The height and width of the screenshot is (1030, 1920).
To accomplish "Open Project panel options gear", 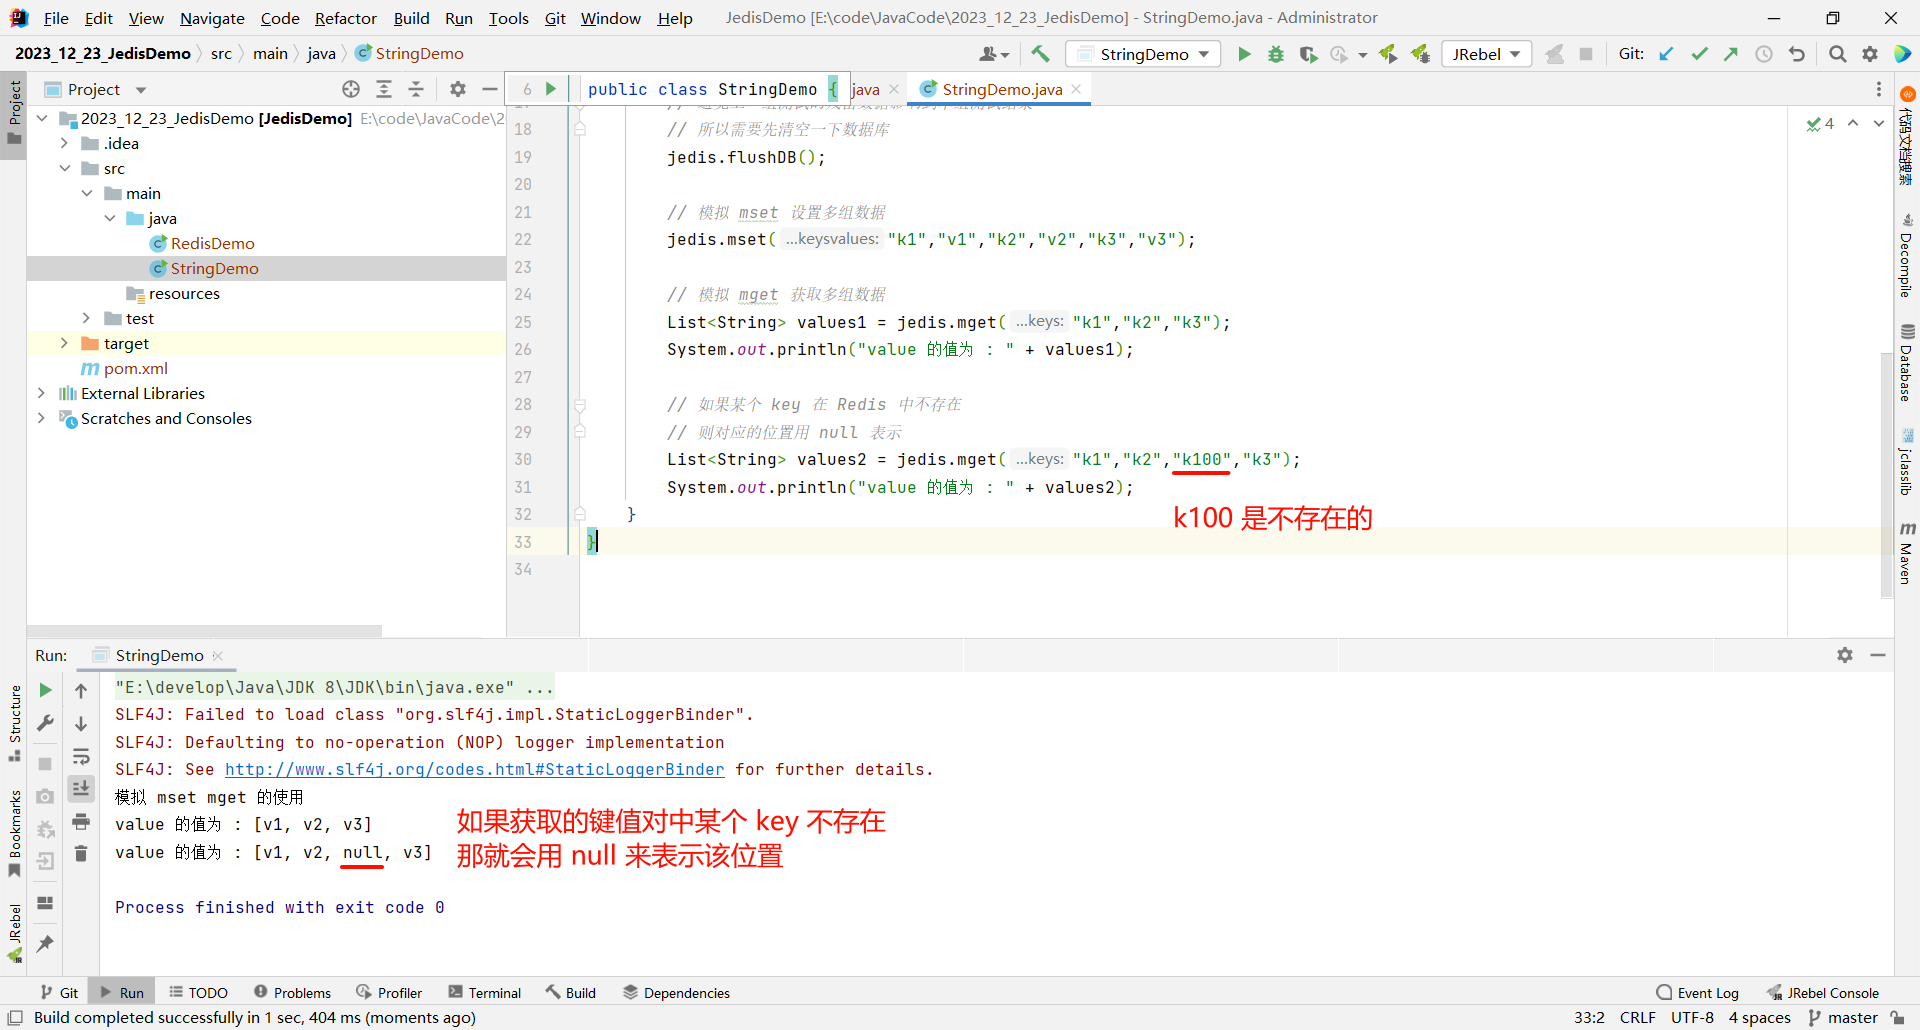I will 458,89.
